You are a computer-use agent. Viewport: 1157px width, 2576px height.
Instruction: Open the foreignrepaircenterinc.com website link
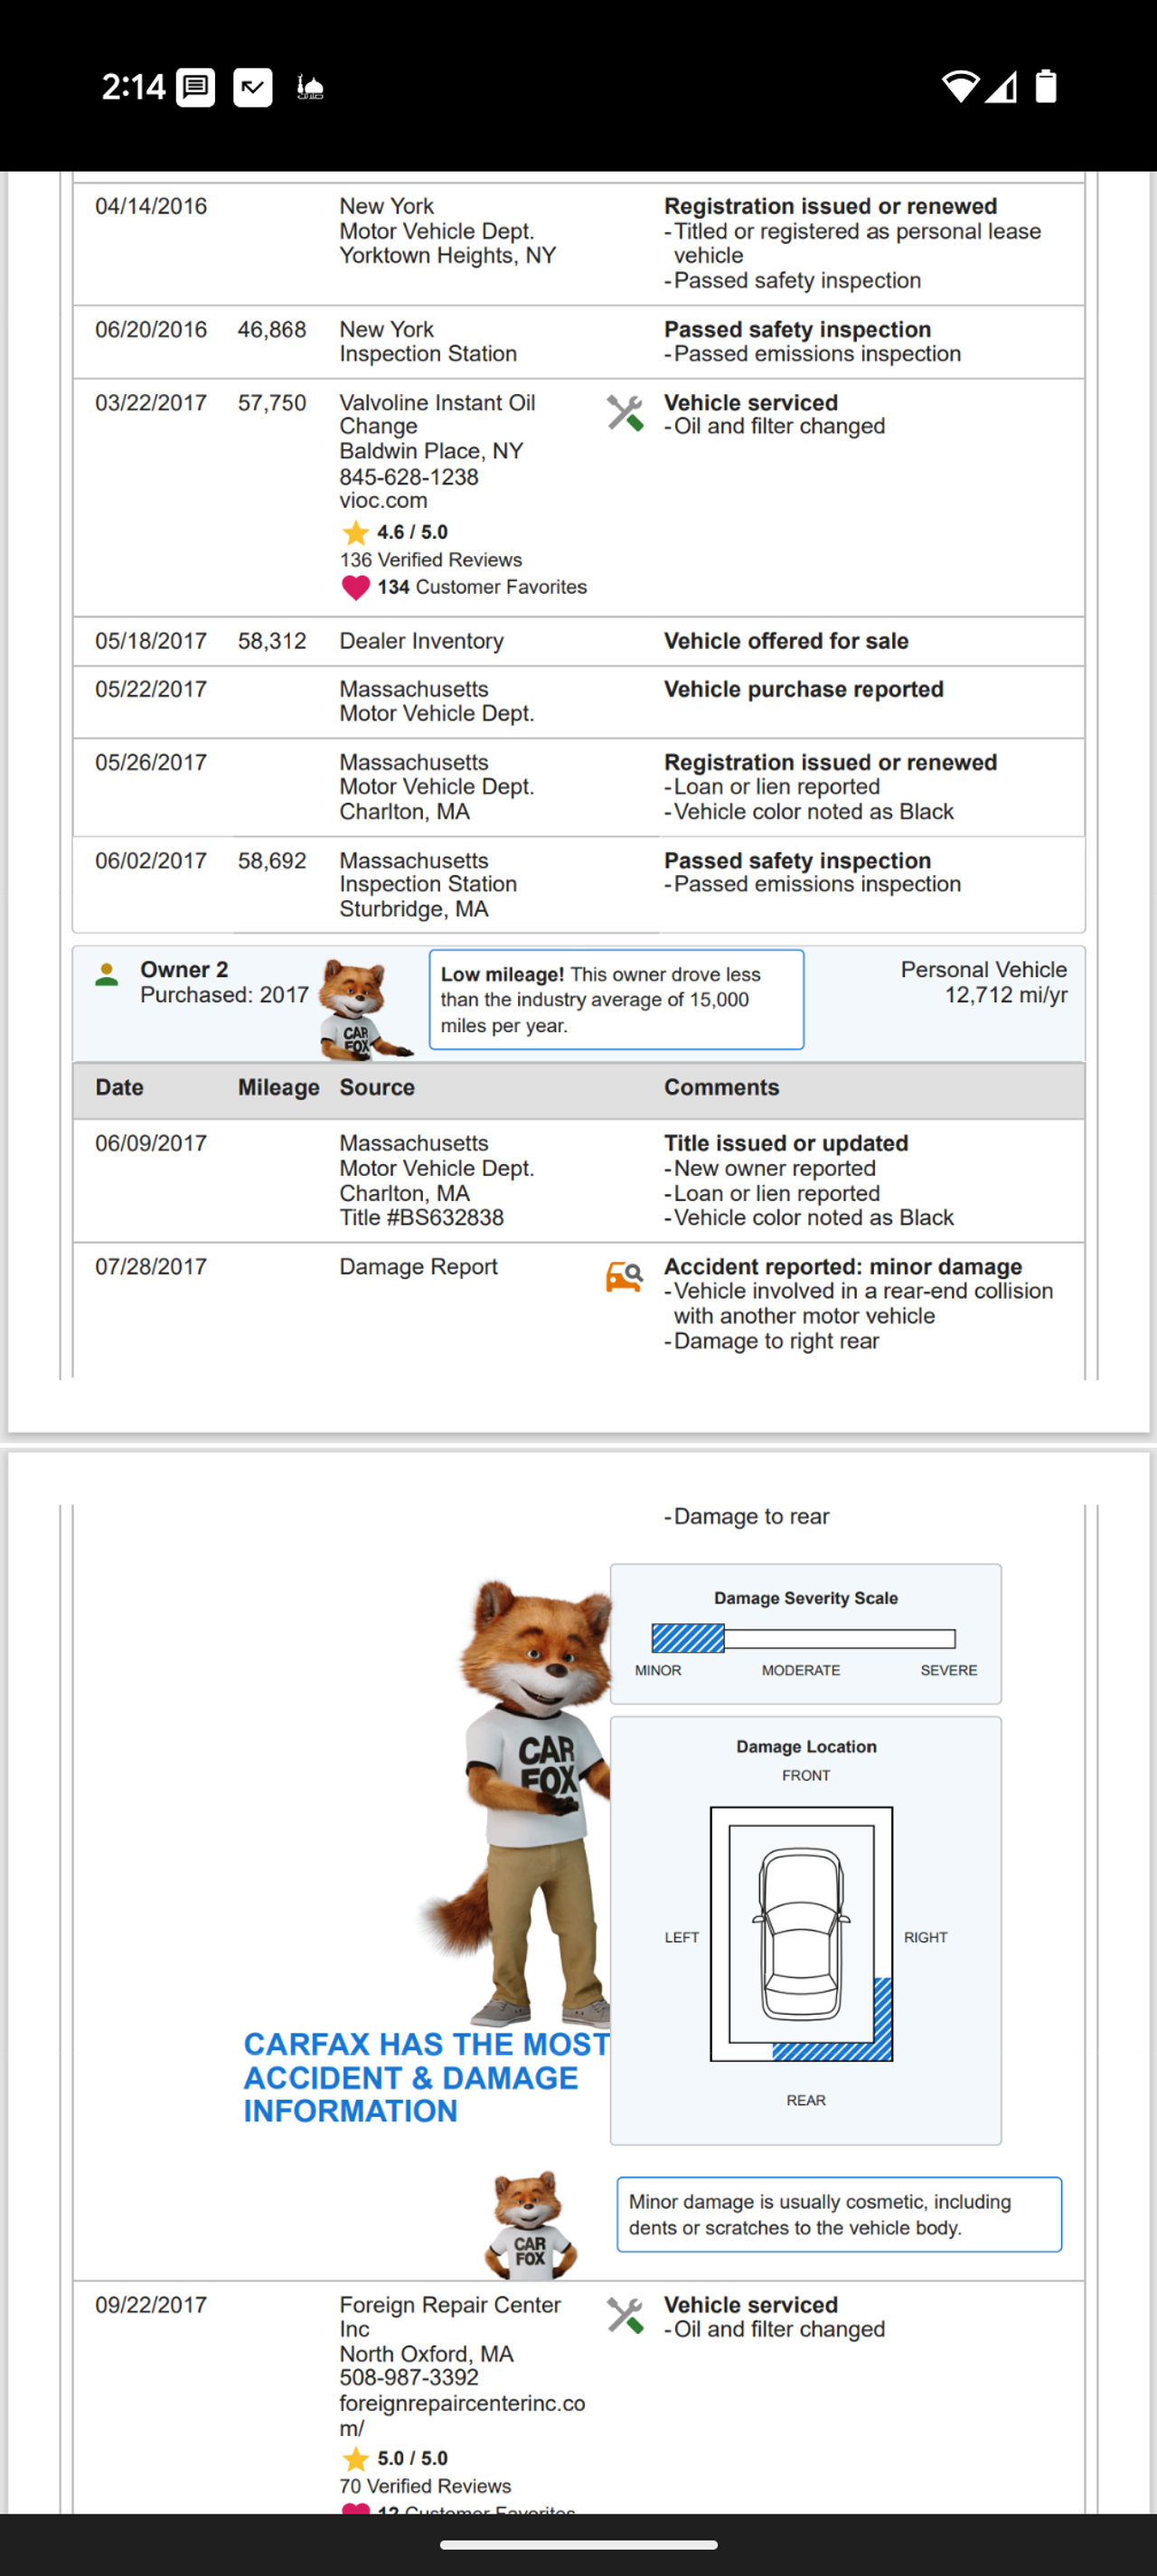click(x=461, y=2415)
